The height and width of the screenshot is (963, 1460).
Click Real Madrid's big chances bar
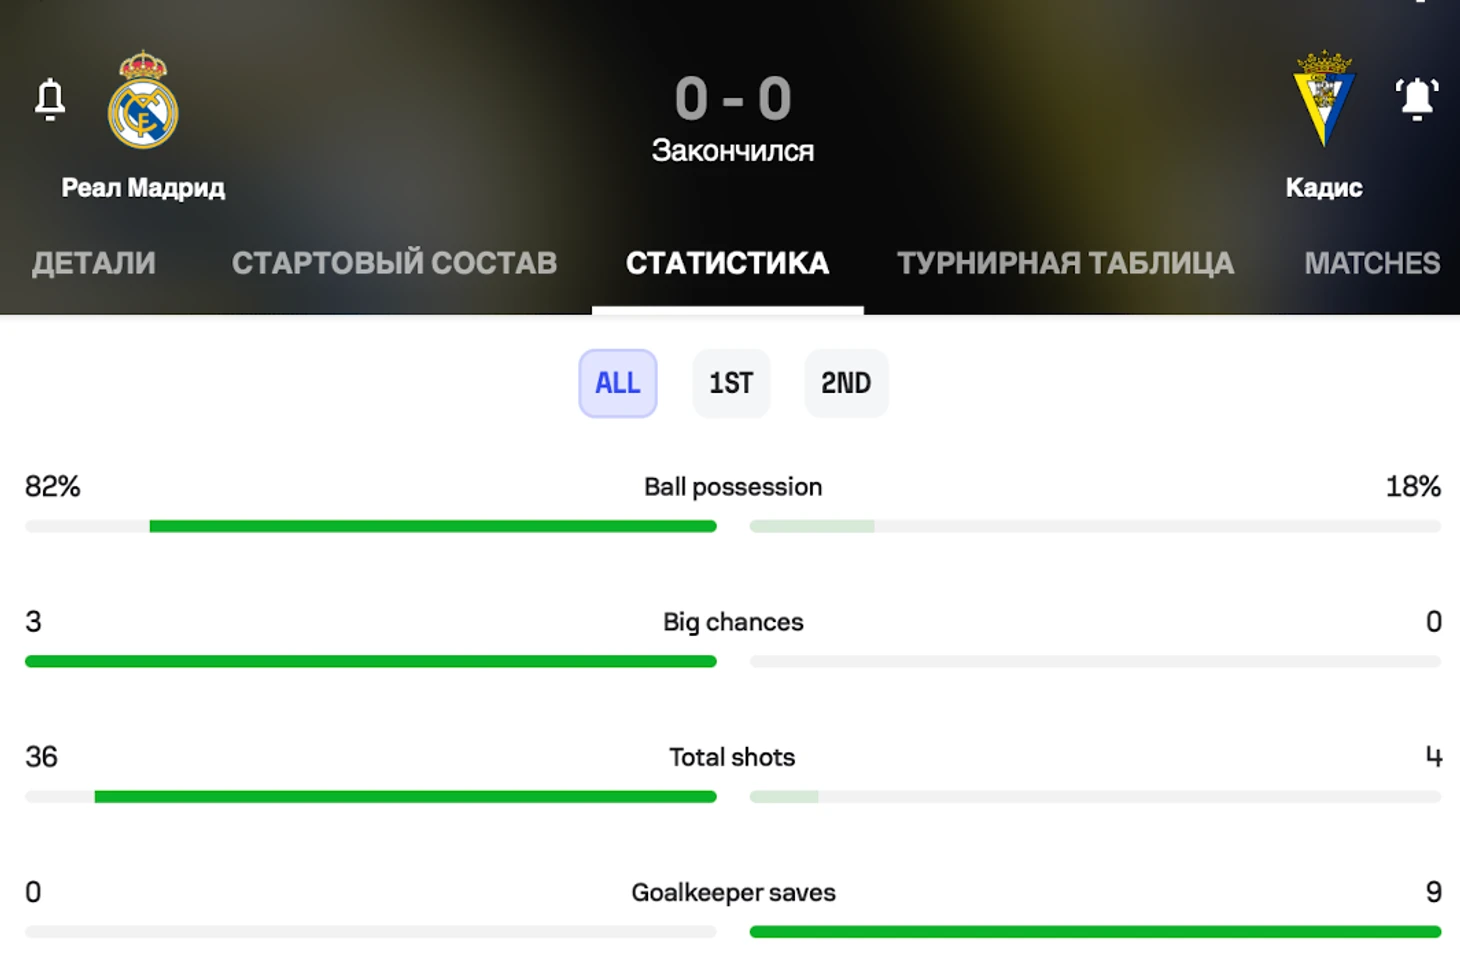(x=370, y=662)
